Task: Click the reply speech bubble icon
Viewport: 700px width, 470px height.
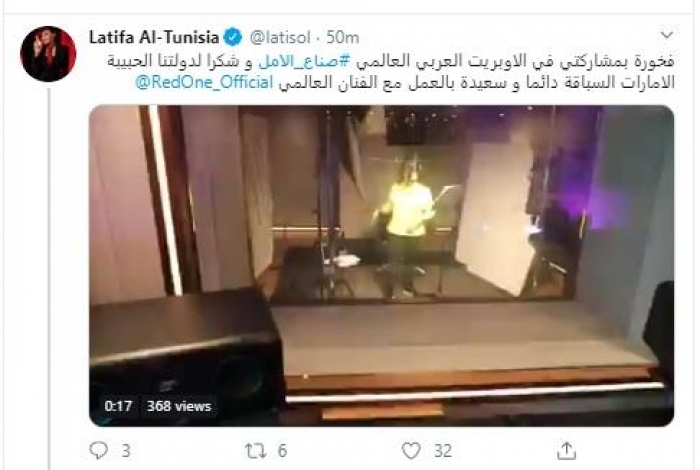Action: pyautogui.click(x=98, y=450)
